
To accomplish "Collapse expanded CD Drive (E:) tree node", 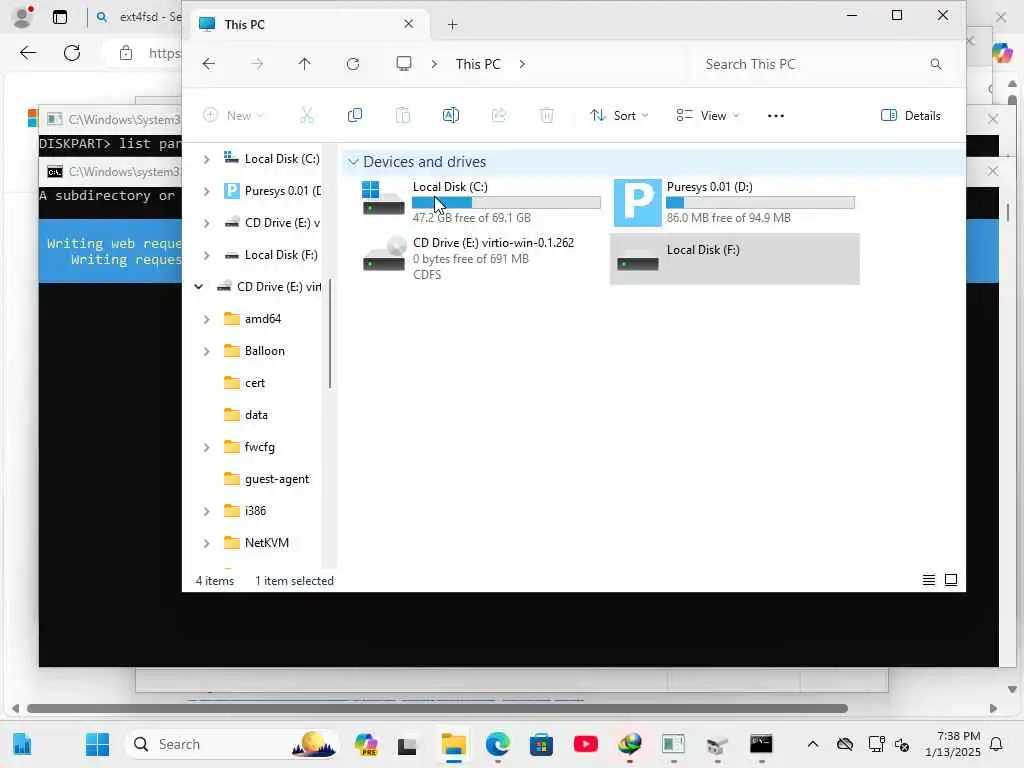I will tap(199, 287).
